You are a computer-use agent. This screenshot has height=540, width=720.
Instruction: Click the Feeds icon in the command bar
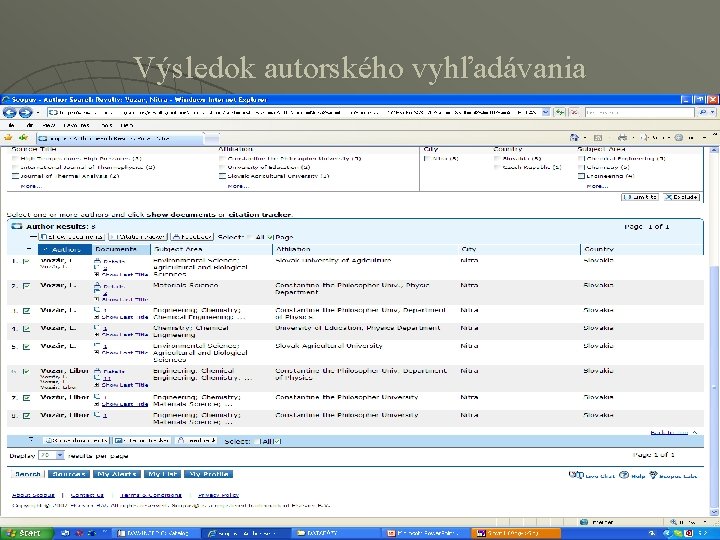(x=598, y=137)
